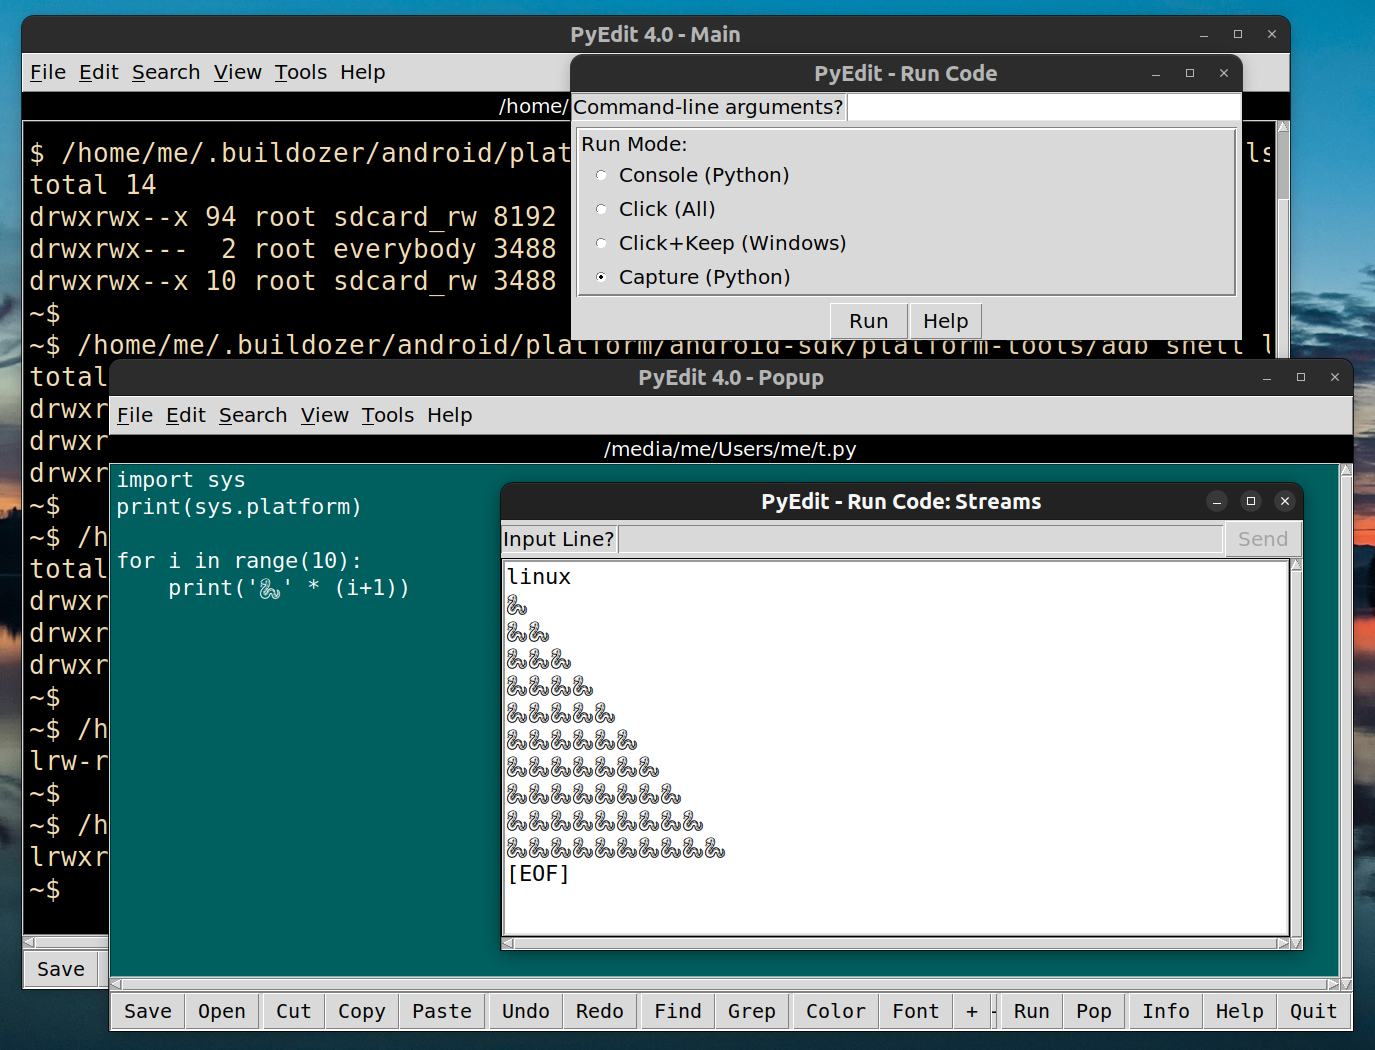Click Run button in Run Code dialog
Image resolution: width=1375 pixels, height=1050 pixels.
coord(868,321)
